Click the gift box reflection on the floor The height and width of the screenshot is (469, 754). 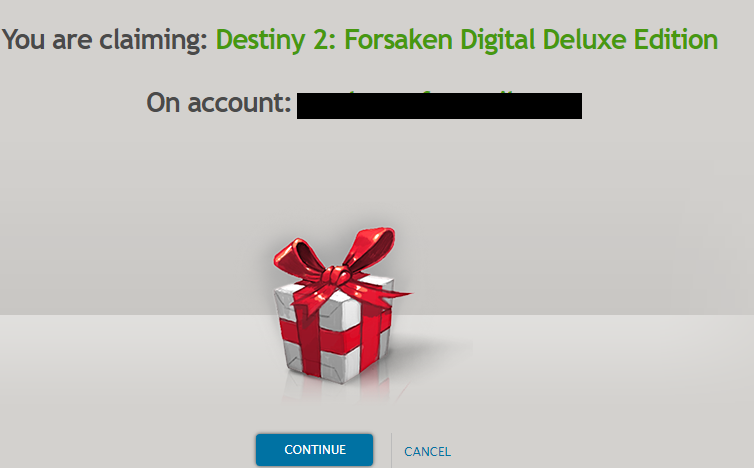coord(337,391)
